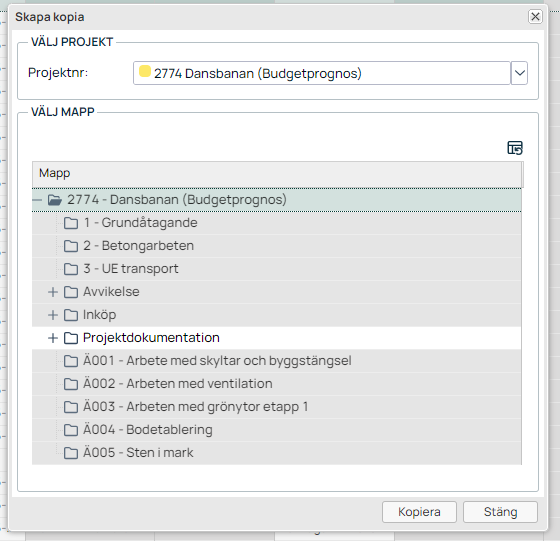Image resolution: width=560 pixels, height=541 pixels.
Task: Click the table reset layout icon
Action: pos(515,148)
